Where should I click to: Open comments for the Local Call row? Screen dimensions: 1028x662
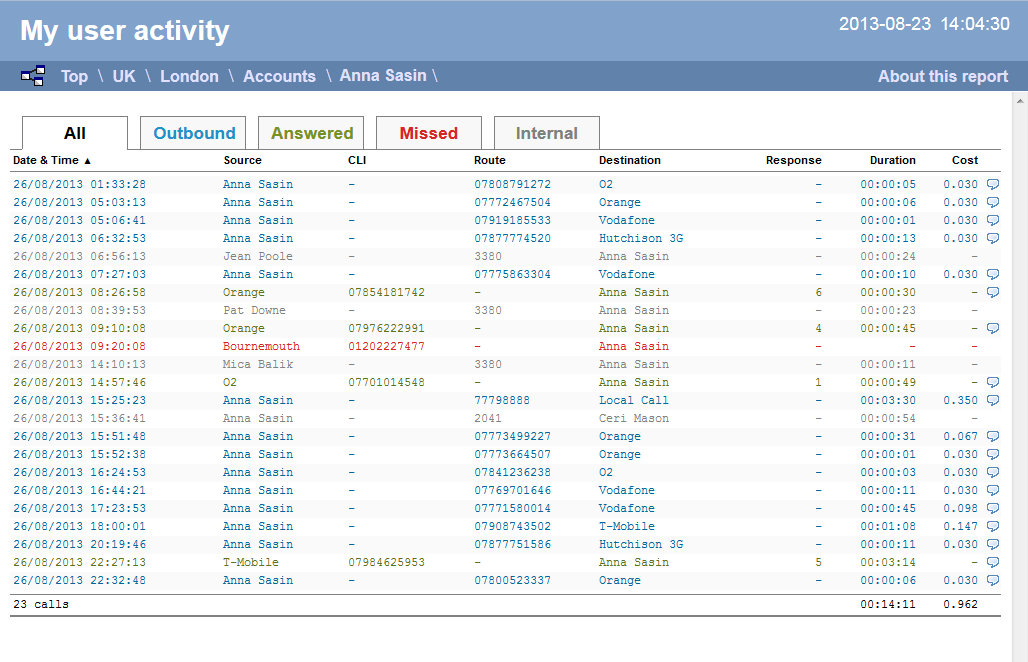coord(992,400)
